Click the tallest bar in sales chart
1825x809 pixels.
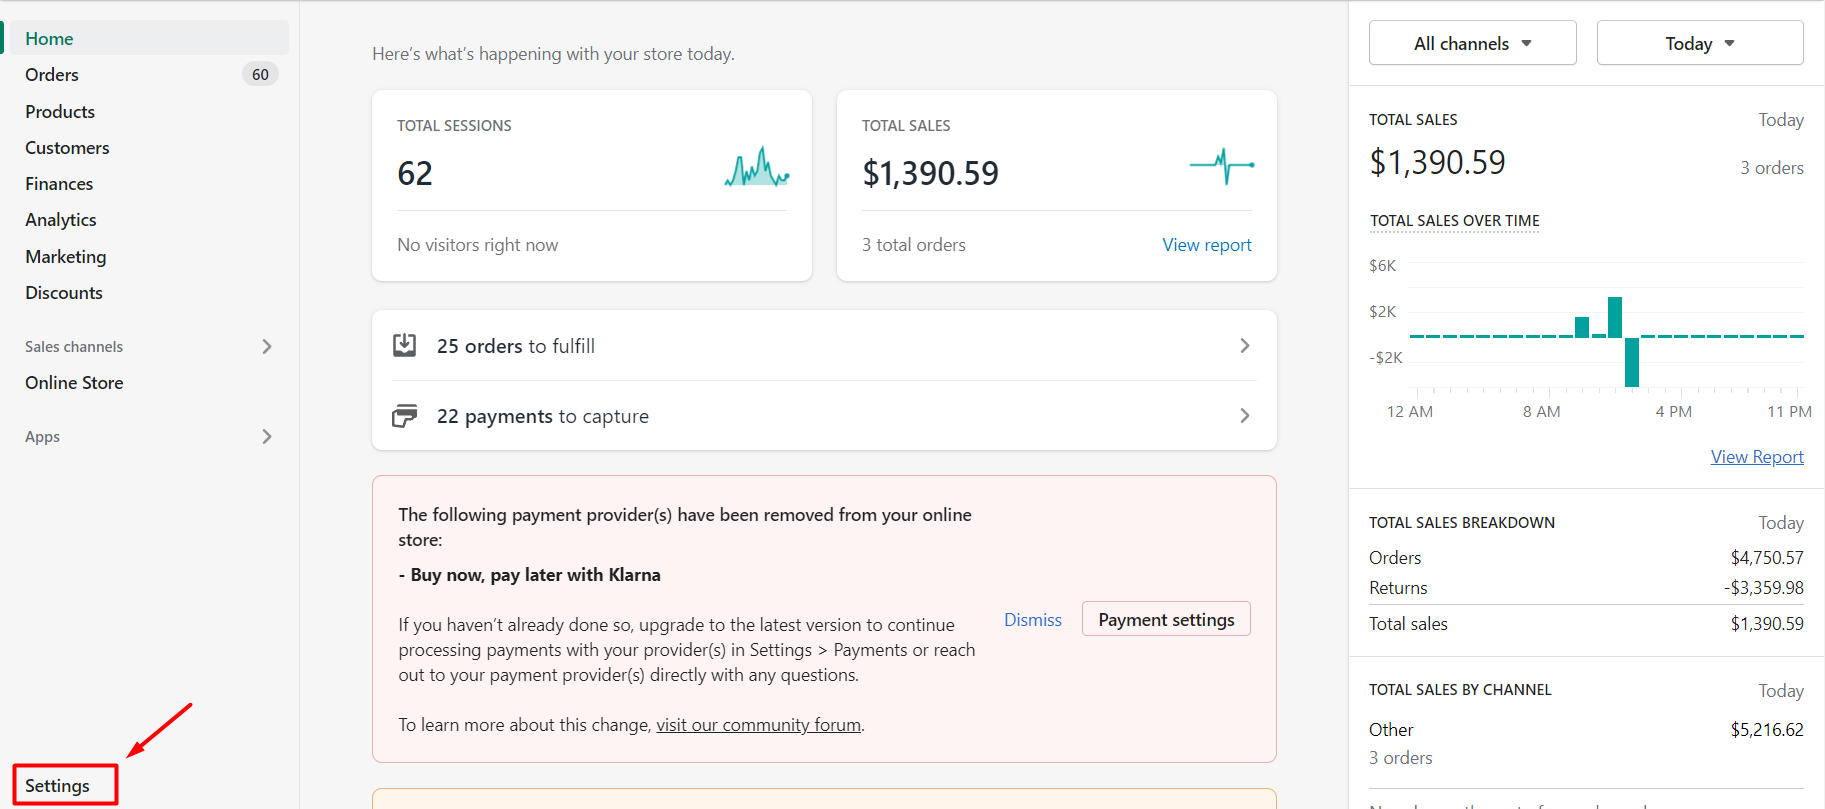click(x=1614, y=317)
